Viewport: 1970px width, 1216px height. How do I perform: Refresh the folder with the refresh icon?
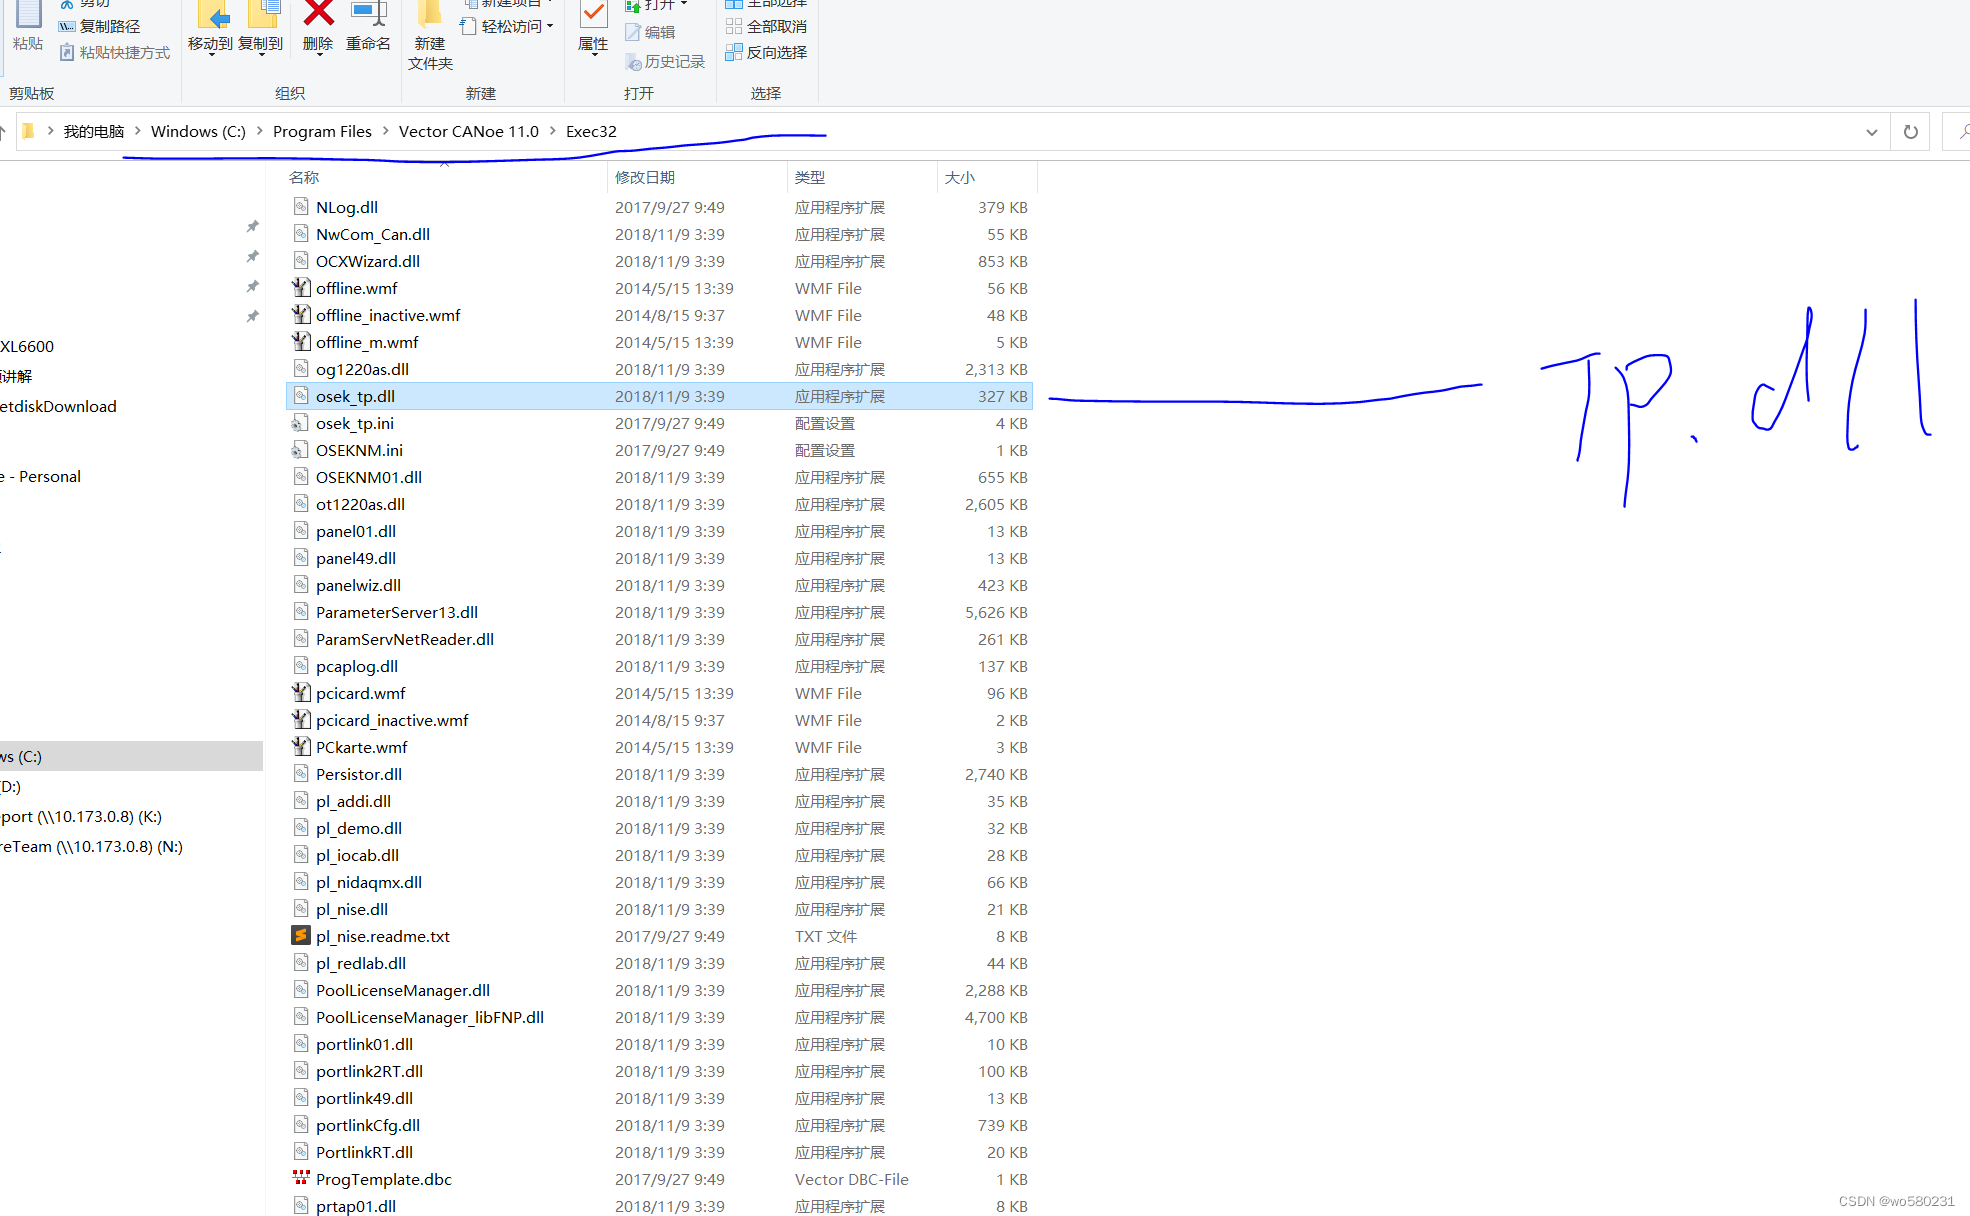pos(1909,131)
